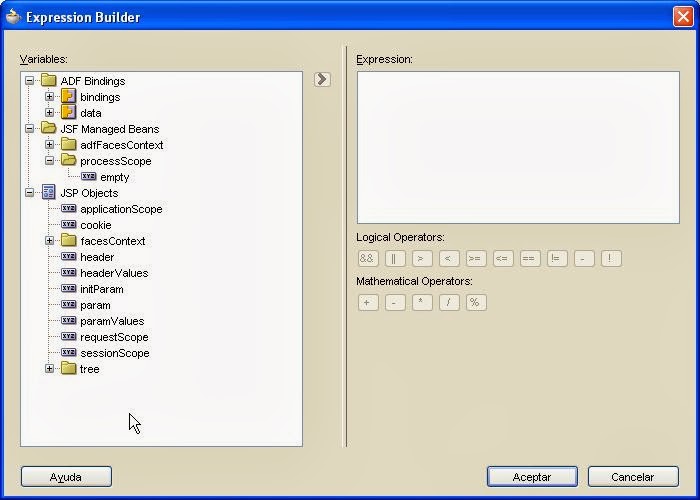Viewport: 700px width, 500px height.
Task: Click the xyz icon beside sessionScope
Action: (x=68, y=353)
